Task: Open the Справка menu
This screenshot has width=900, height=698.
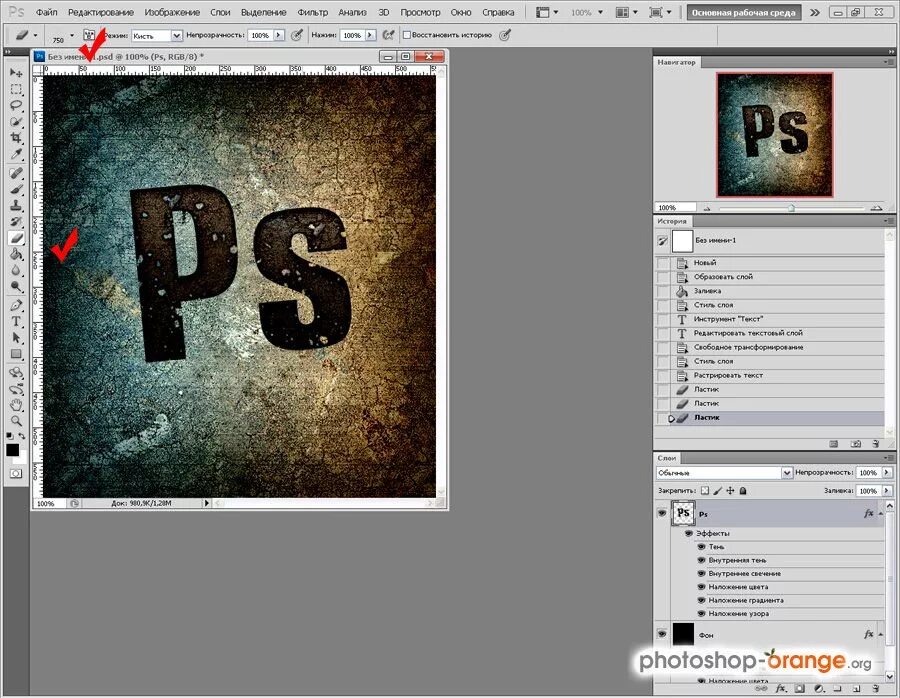Action: [x=498, y=12]
